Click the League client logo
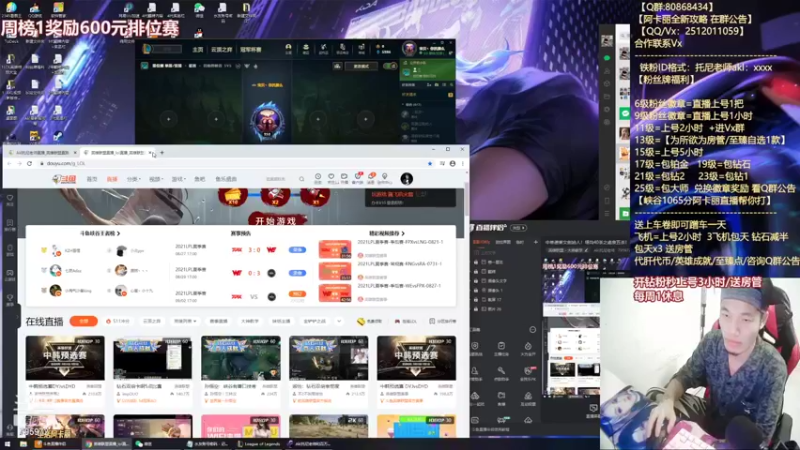Viewport: 800px width, 450px height. [x=147, y=49]
